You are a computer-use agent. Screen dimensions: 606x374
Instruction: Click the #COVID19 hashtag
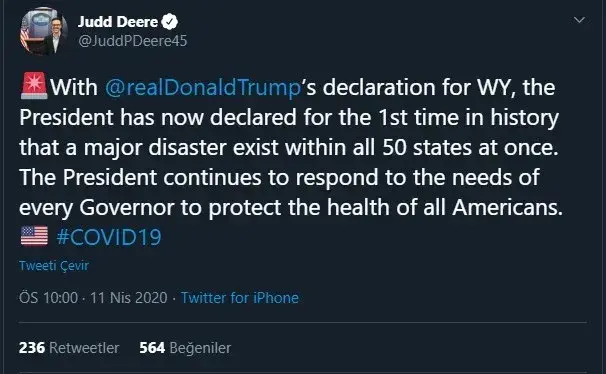[109, 237]
